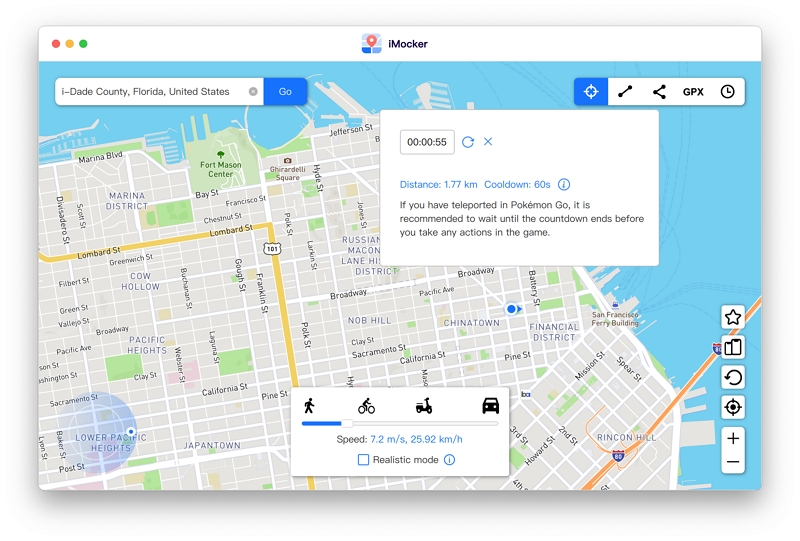
Task: Click the blue Go button
Action: (285, 92)
